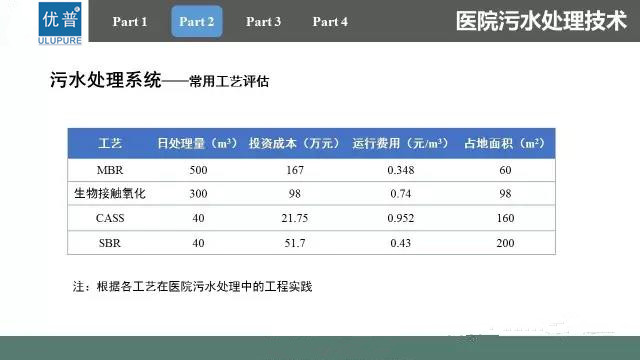Click the 0.348 operating cost cell
This screenshot has height=360, width=640.
(x=401, y=170)
